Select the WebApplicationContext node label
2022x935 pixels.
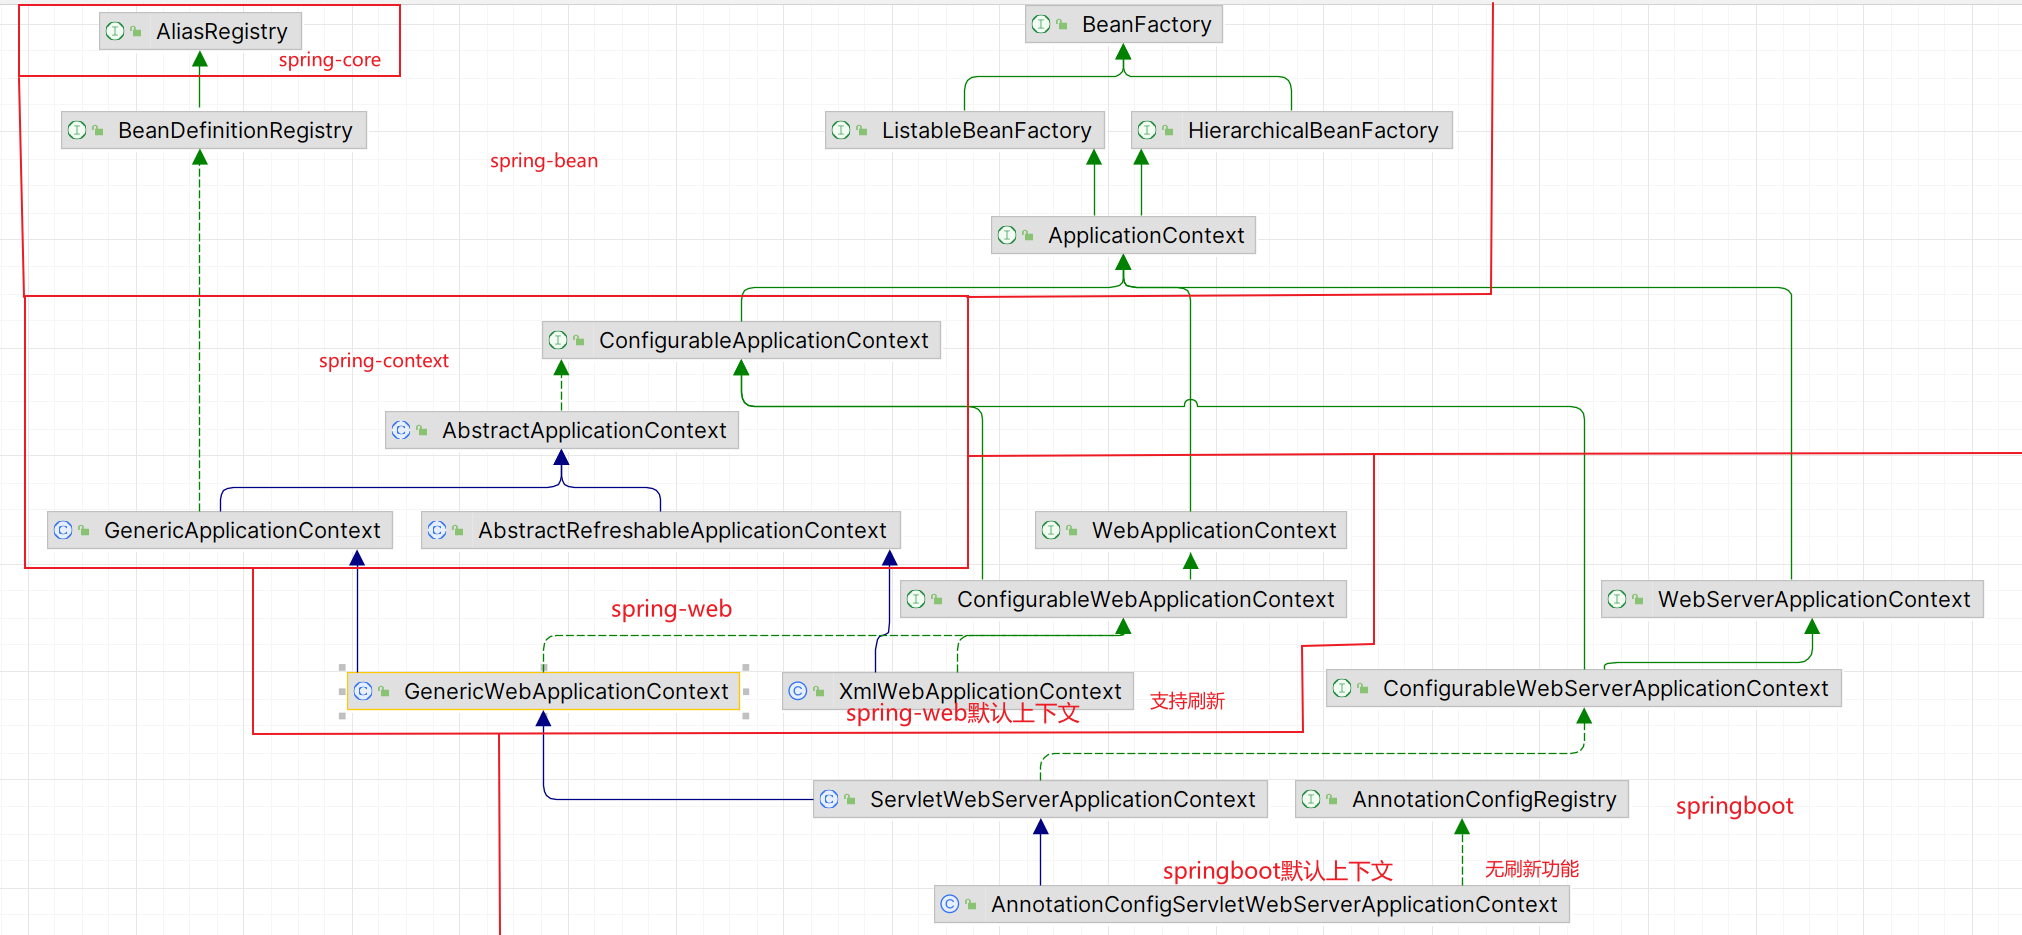tap(1214, 531)
